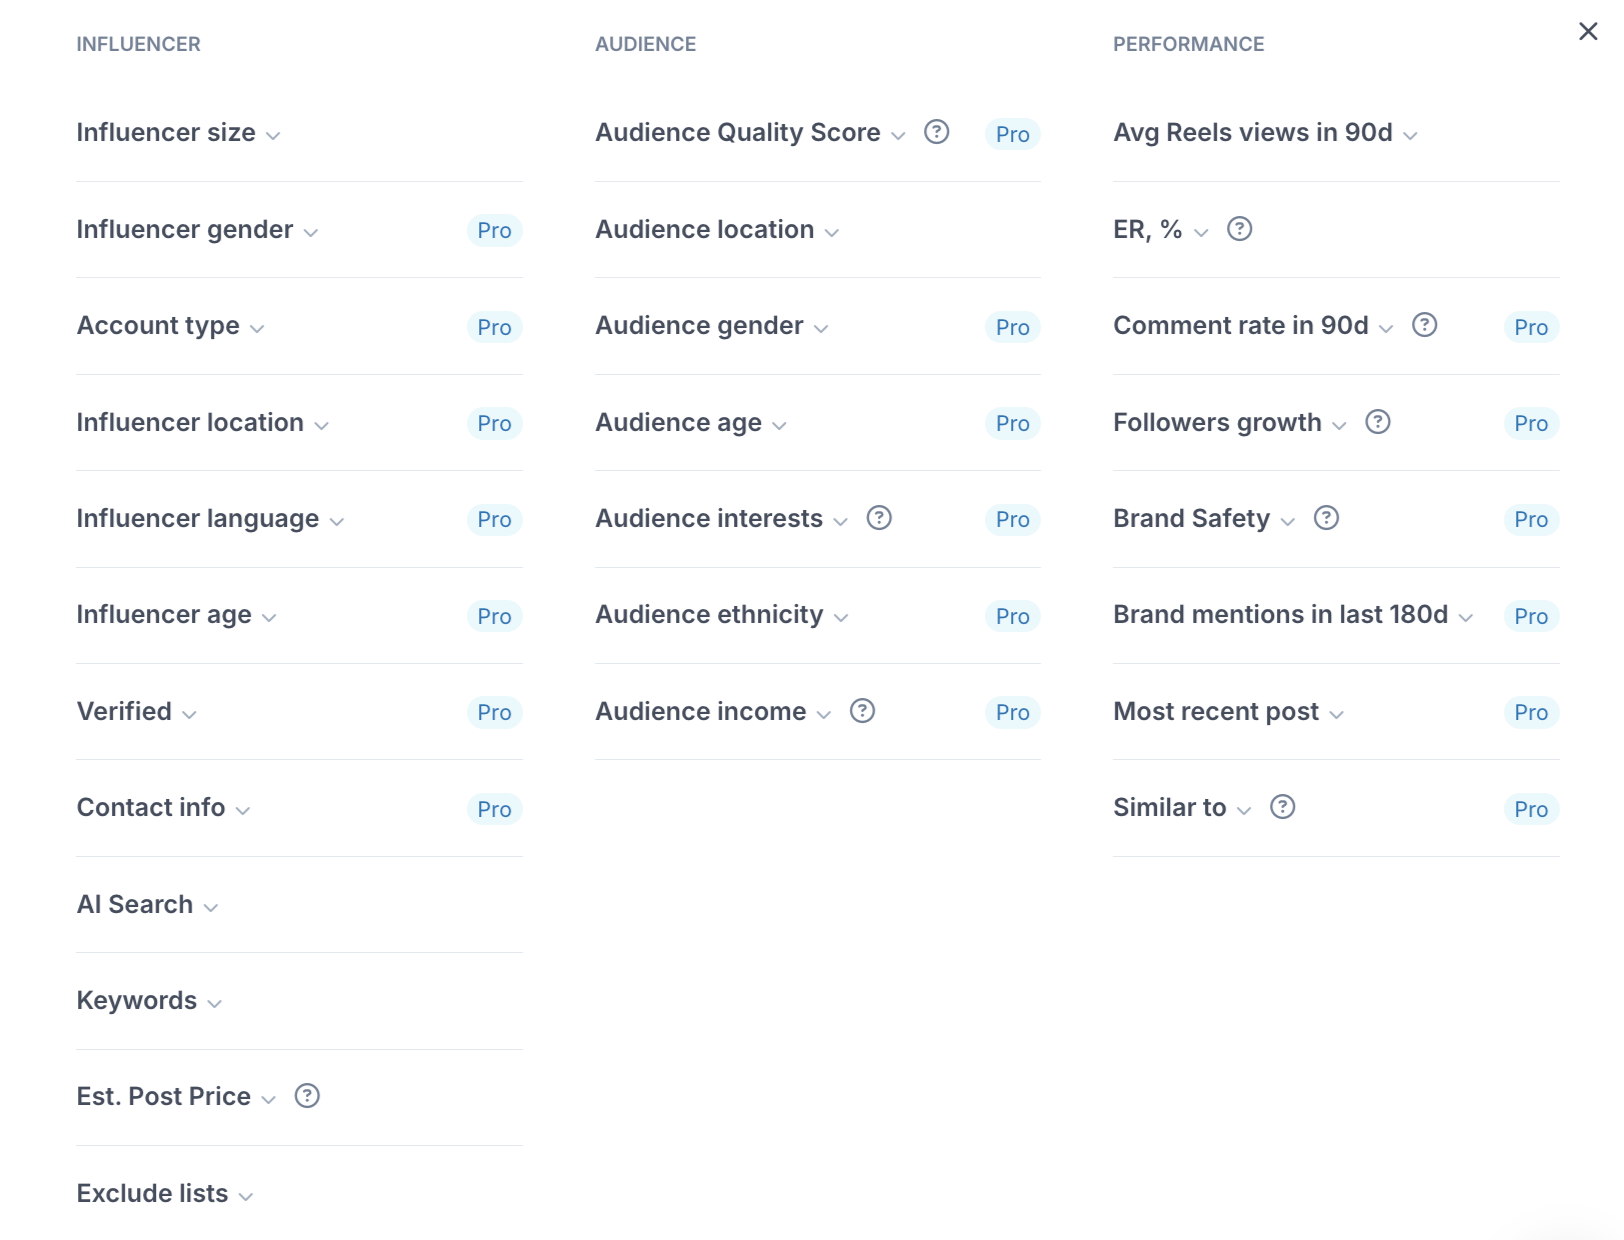Click help icon next to Audience Quality Score
This screenshot has width=1624, height=1240.
tap(936, 132)
